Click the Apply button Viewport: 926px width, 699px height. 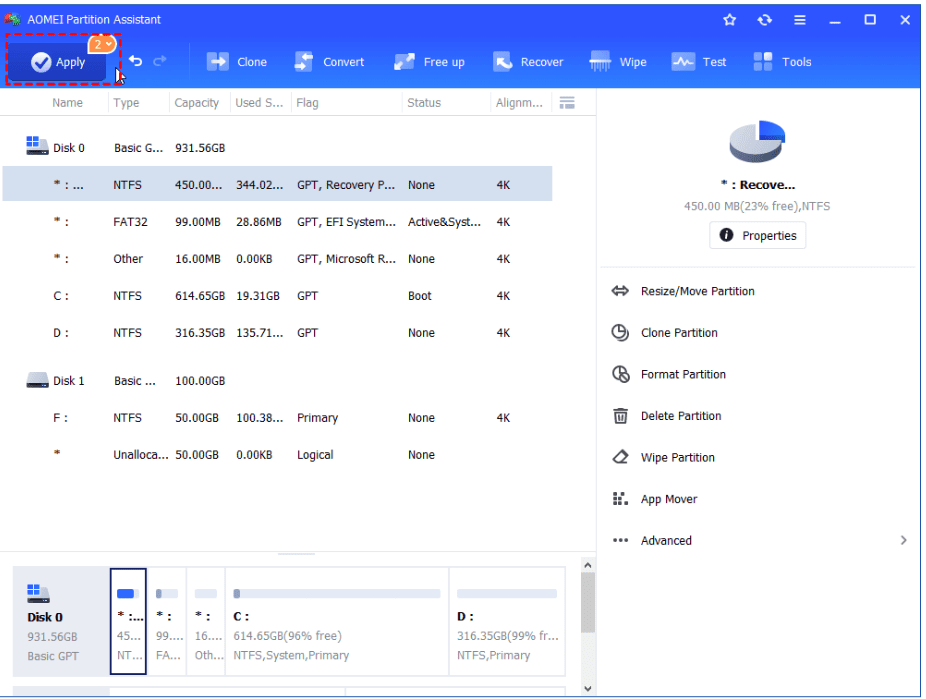pos(57,62)
